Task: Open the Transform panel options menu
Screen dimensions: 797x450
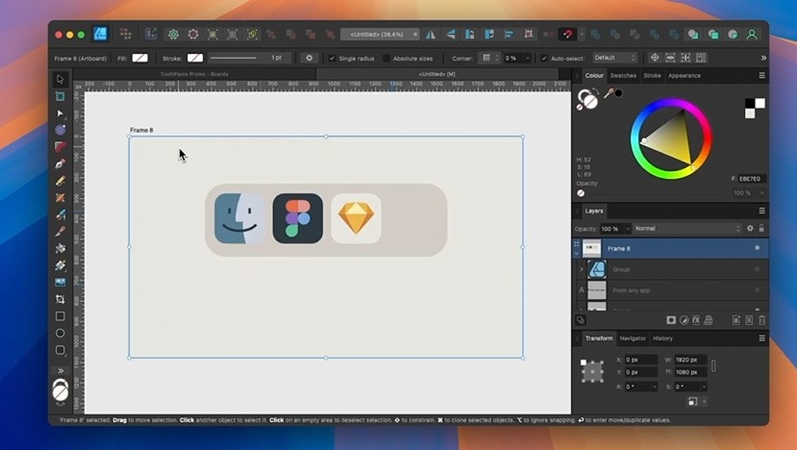Action: (x=761, y=338)
